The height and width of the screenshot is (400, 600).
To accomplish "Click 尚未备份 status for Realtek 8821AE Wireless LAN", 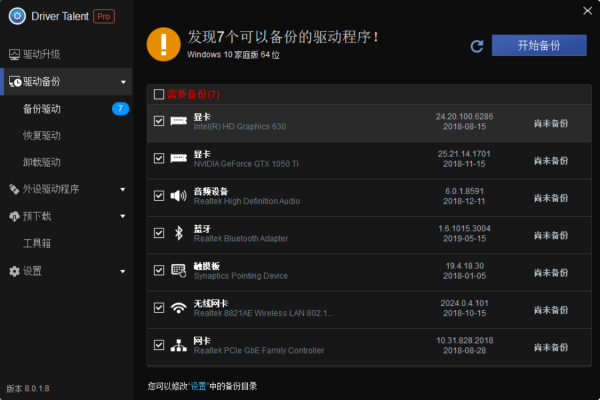I will click(551, 310).
